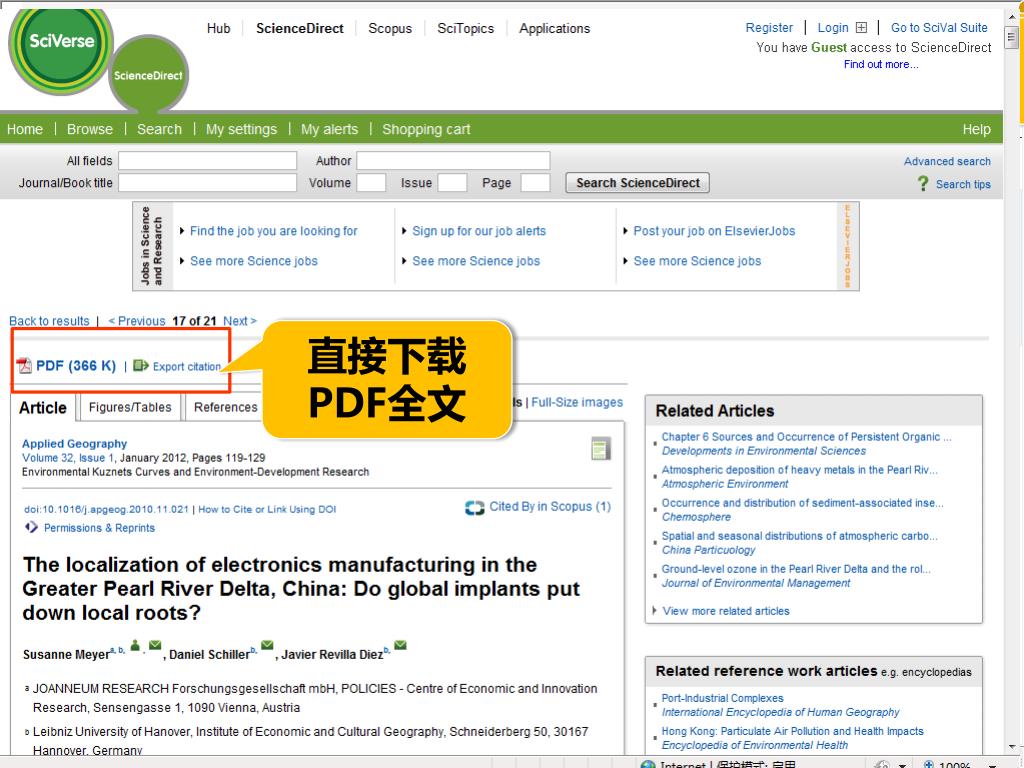
Task: Go to Previous result
Action: [x=136, y=321]
